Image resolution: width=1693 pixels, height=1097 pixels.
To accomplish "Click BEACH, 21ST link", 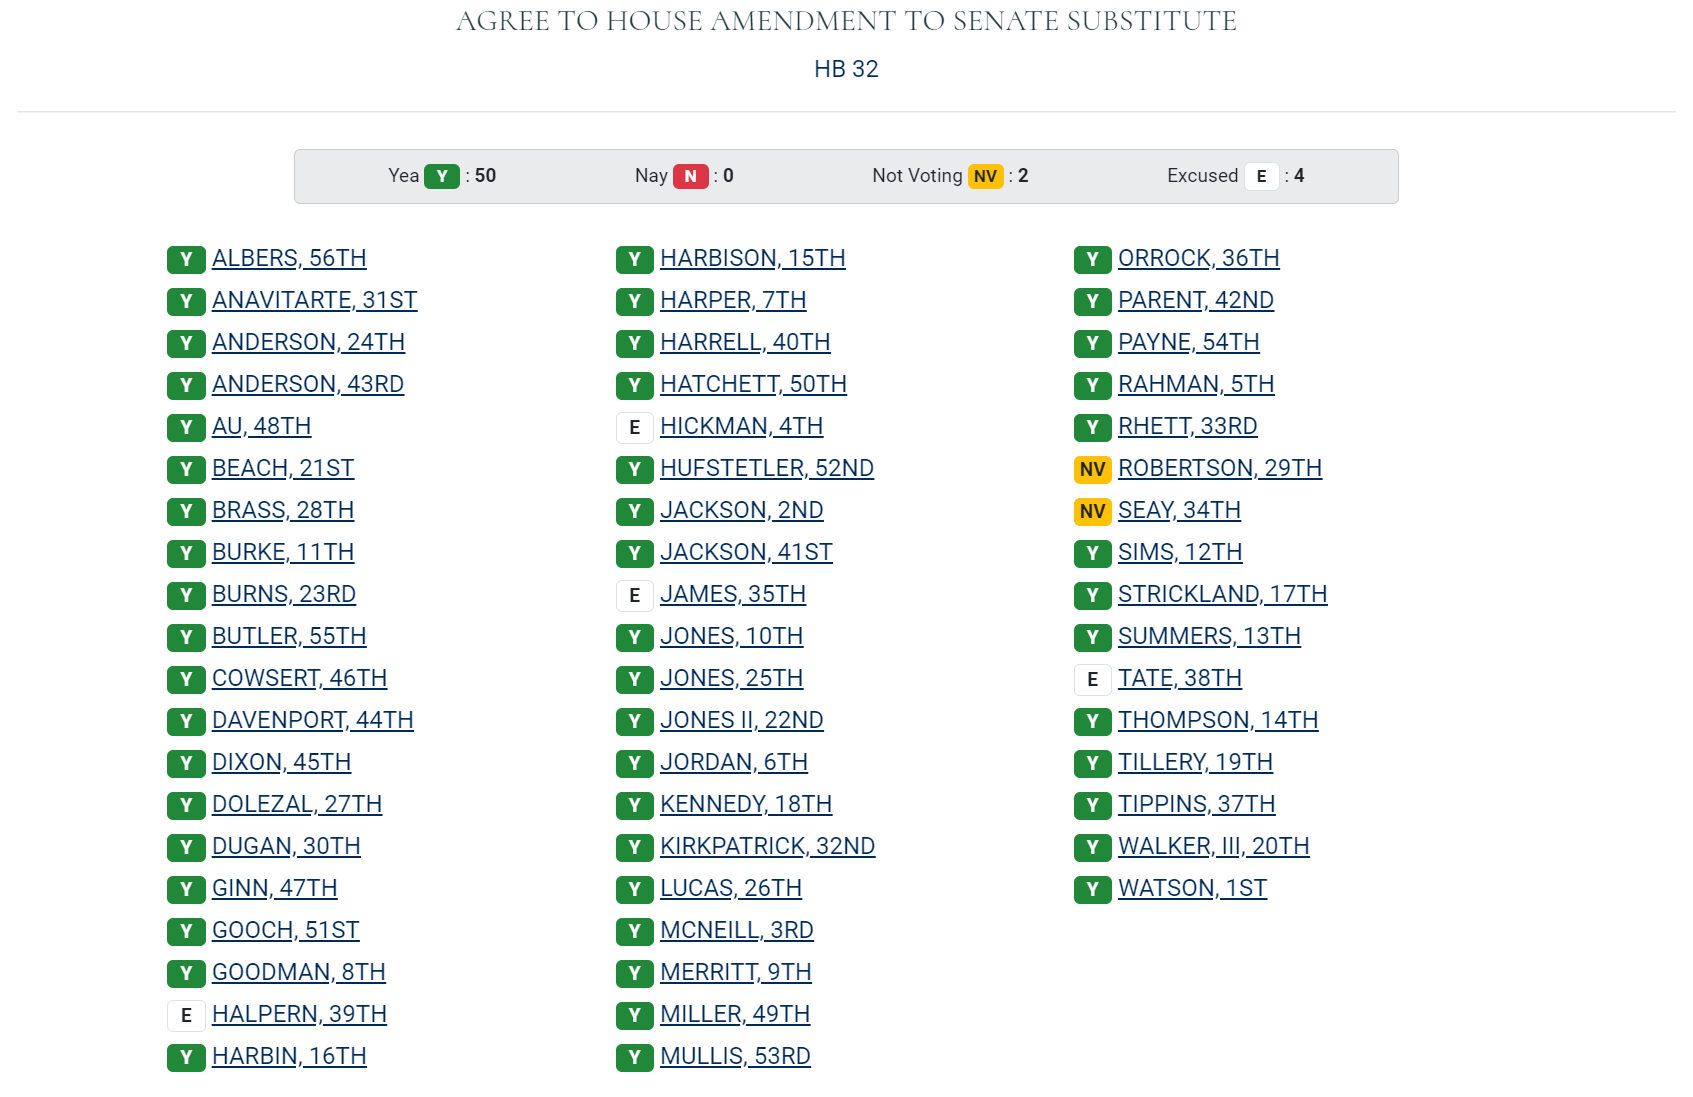I will click(x=283, y=468).
